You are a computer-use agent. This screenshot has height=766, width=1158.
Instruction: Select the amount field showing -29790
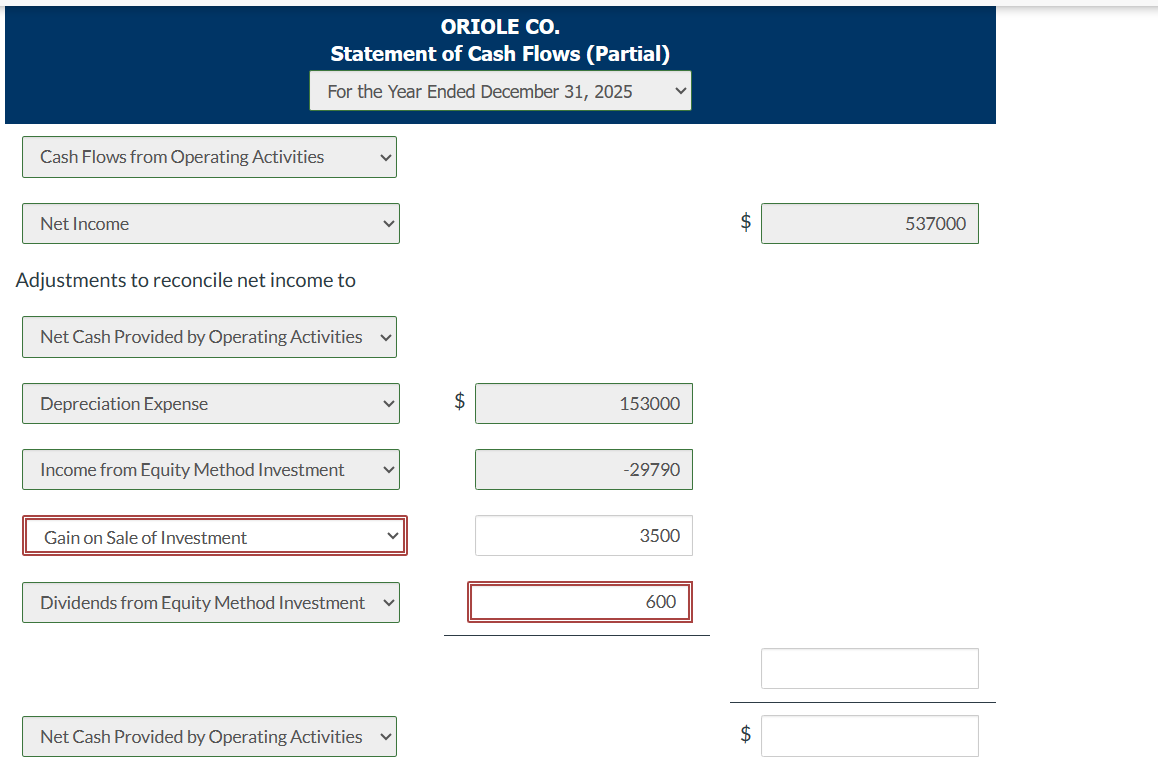click(x=583, y=469)
